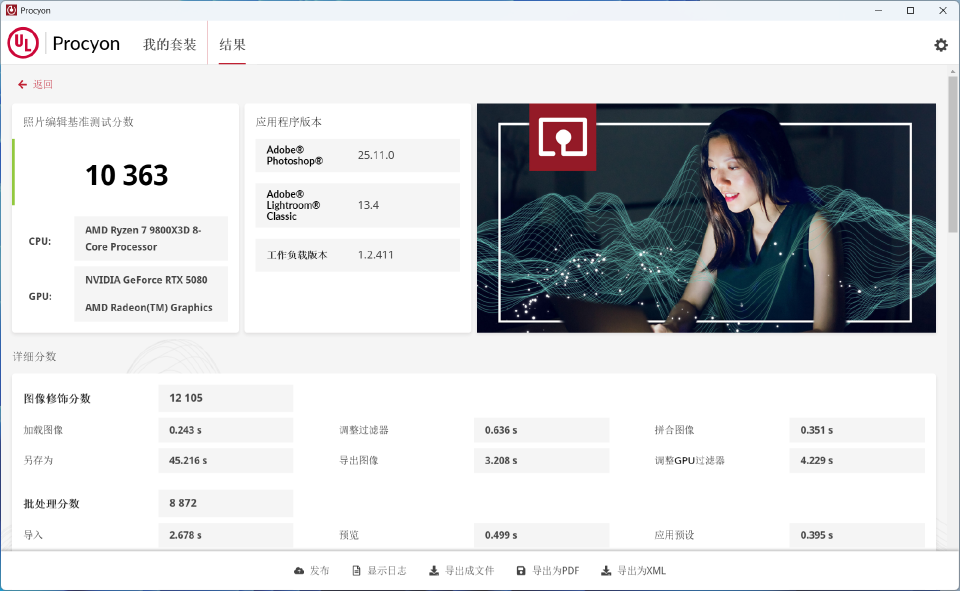Click the Procyon brand name in header
The height and width of the screenshot is (591, 960).
click(x=86, y=43)
